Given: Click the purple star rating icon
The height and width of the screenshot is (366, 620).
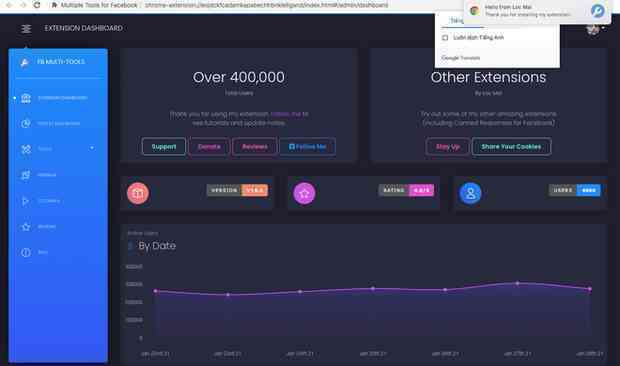Looking at the screenshot, I should point(304,193).
